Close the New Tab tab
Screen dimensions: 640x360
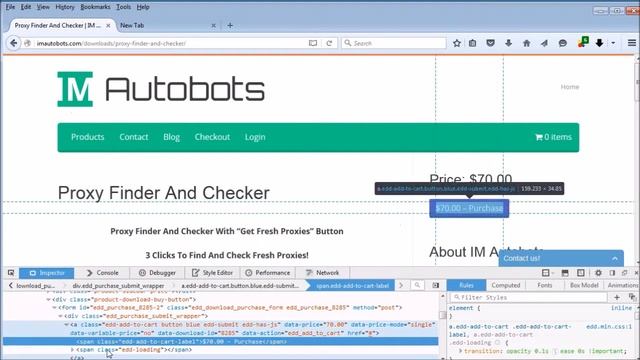[213, 25]
